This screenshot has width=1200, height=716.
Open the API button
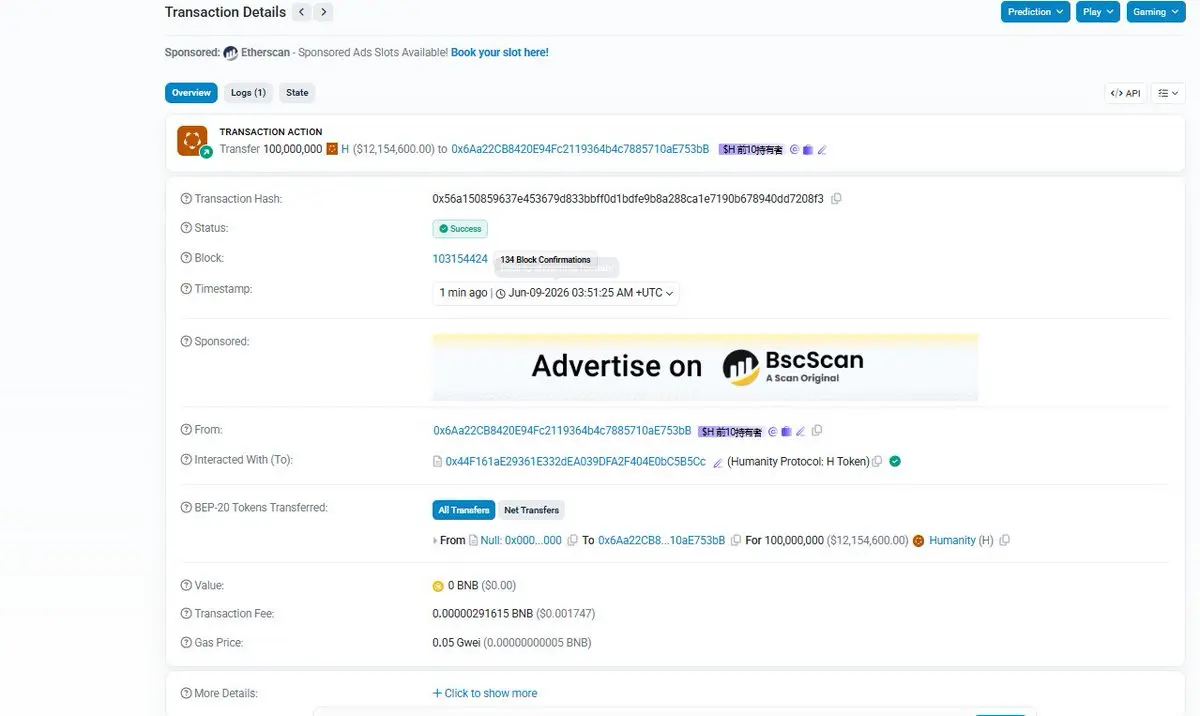pos(1125,93)
